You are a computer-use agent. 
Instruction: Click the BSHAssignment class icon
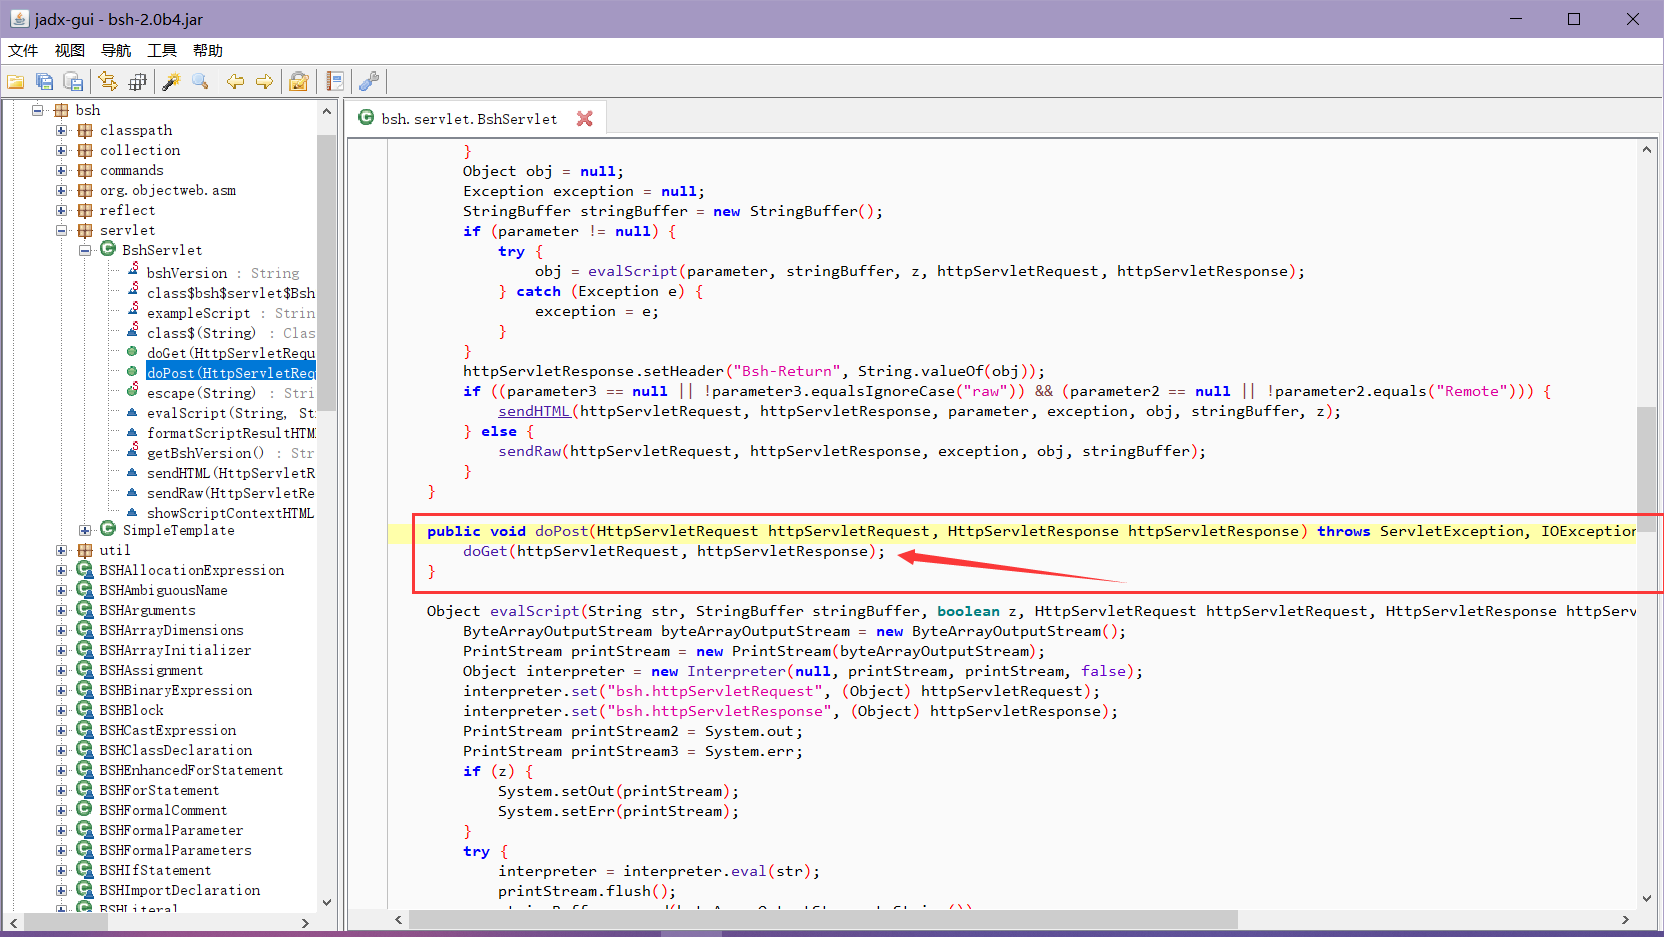[85, 669]
